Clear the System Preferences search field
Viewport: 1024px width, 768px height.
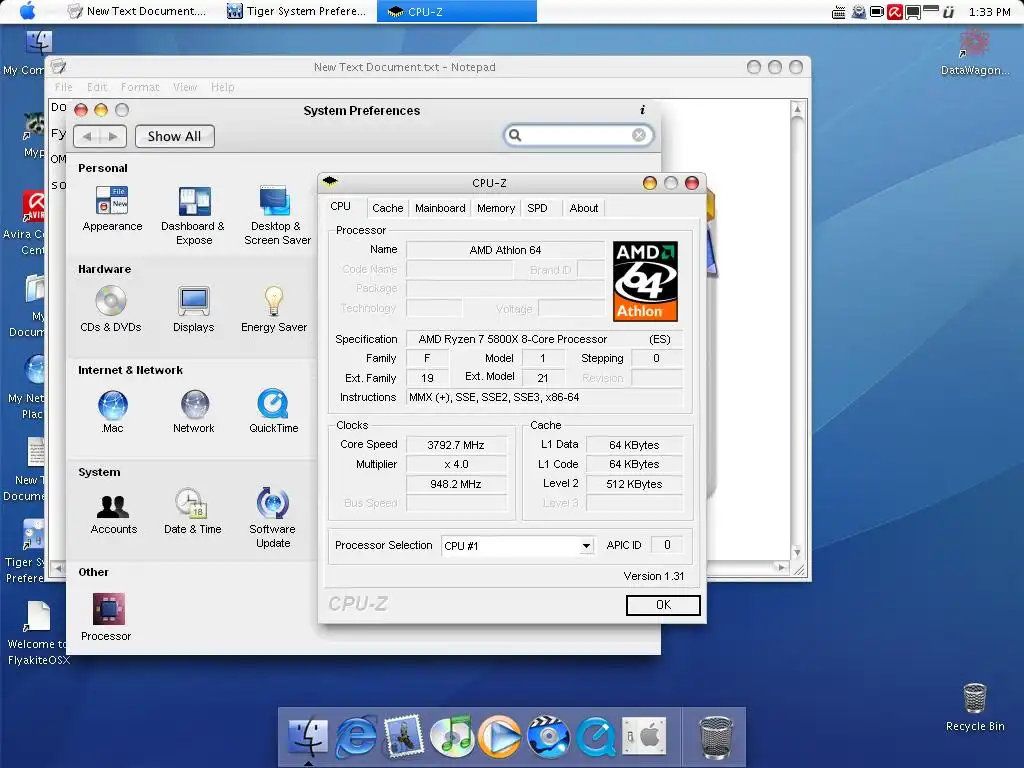639,135
